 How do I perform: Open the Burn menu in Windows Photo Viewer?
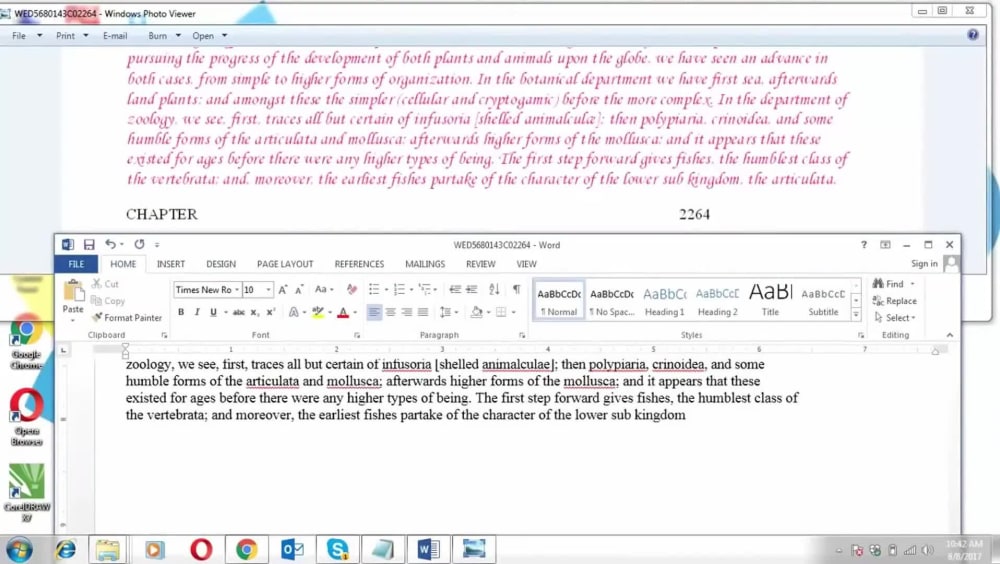[164, 36]
